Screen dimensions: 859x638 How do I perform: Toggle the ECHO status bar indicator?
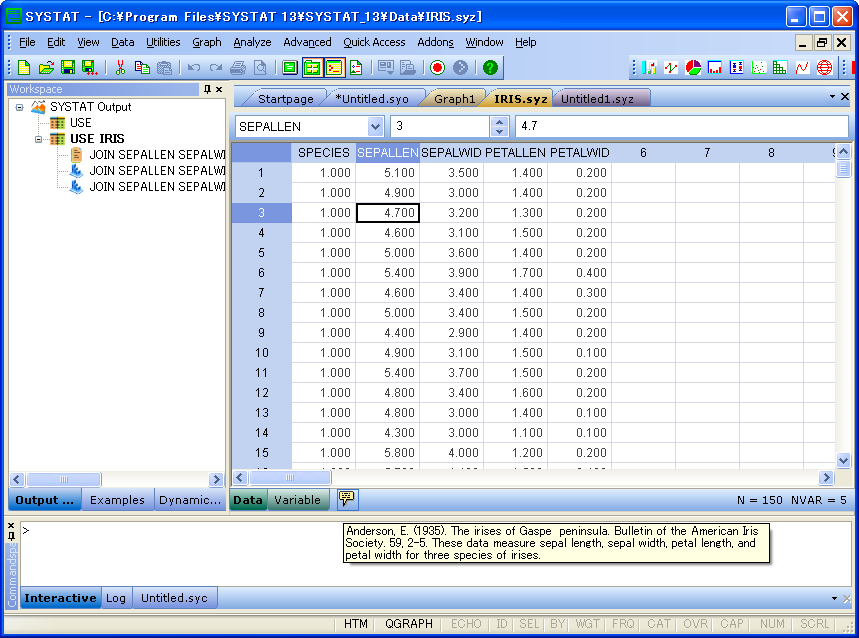point(466,624)
